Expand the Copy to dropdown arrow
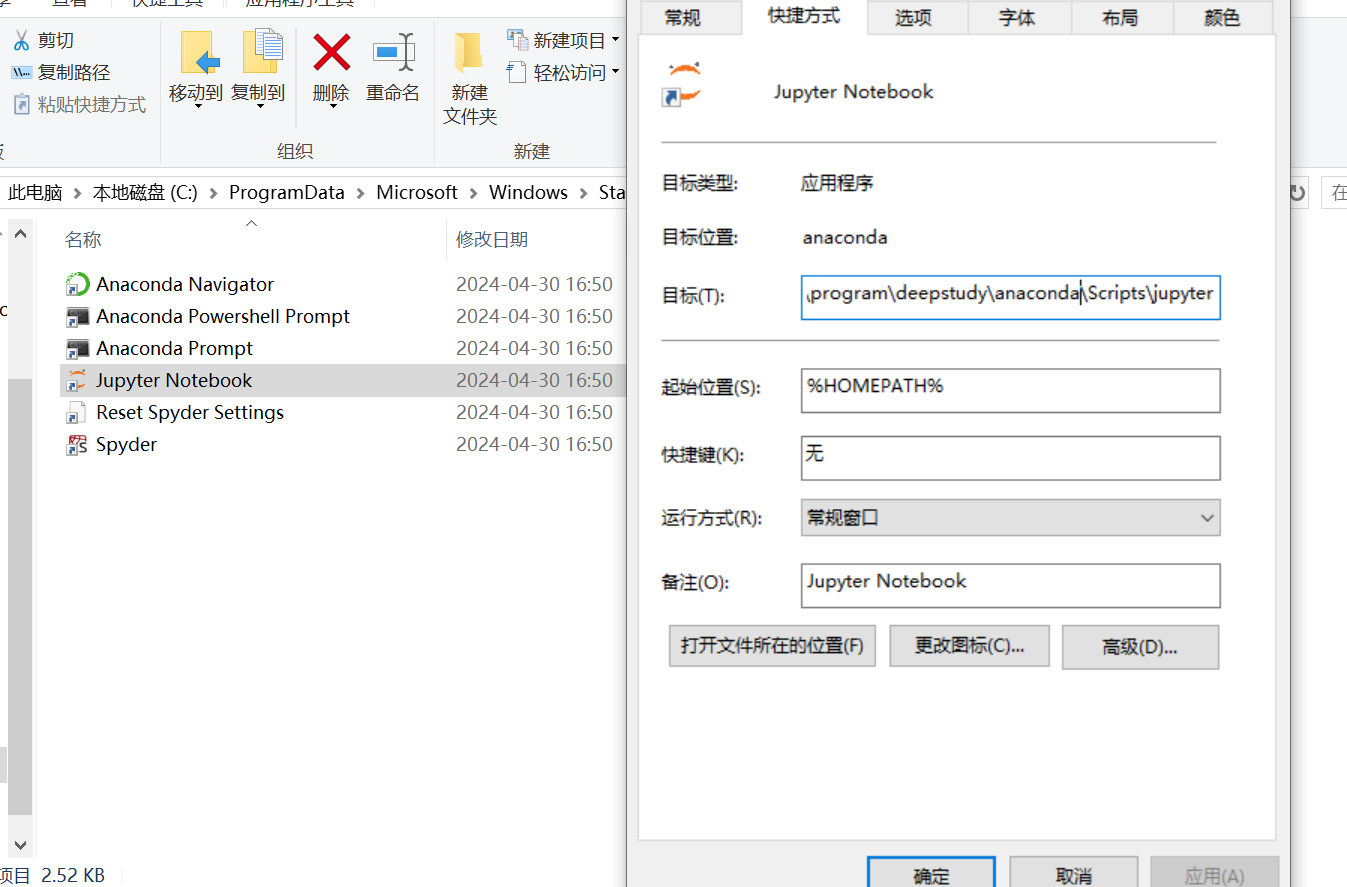Viewport: 1347px width, 887px height. pos(260,107)
